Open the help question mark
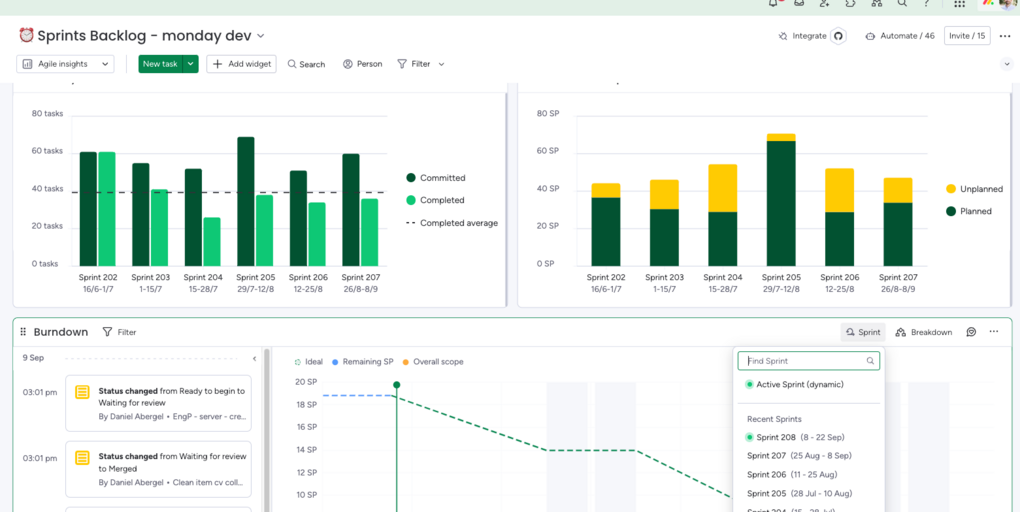Viewport: 1020px width, 512px height. point(926,3)
